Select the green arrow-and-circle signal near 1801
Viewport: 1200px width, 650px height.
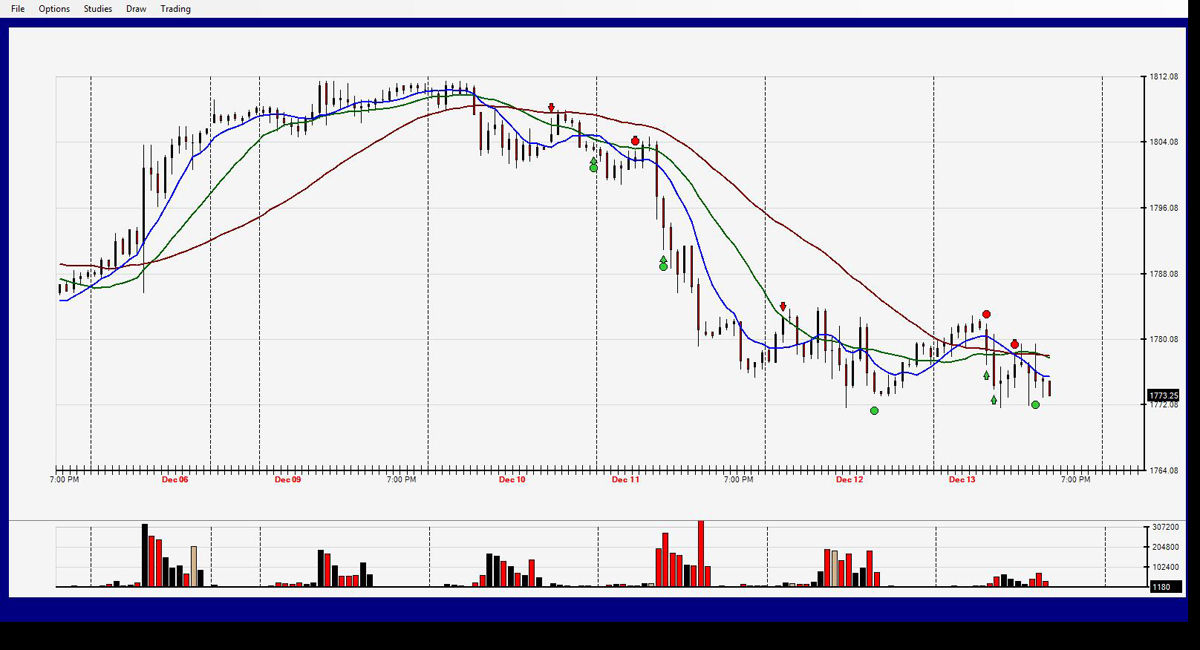593,164
